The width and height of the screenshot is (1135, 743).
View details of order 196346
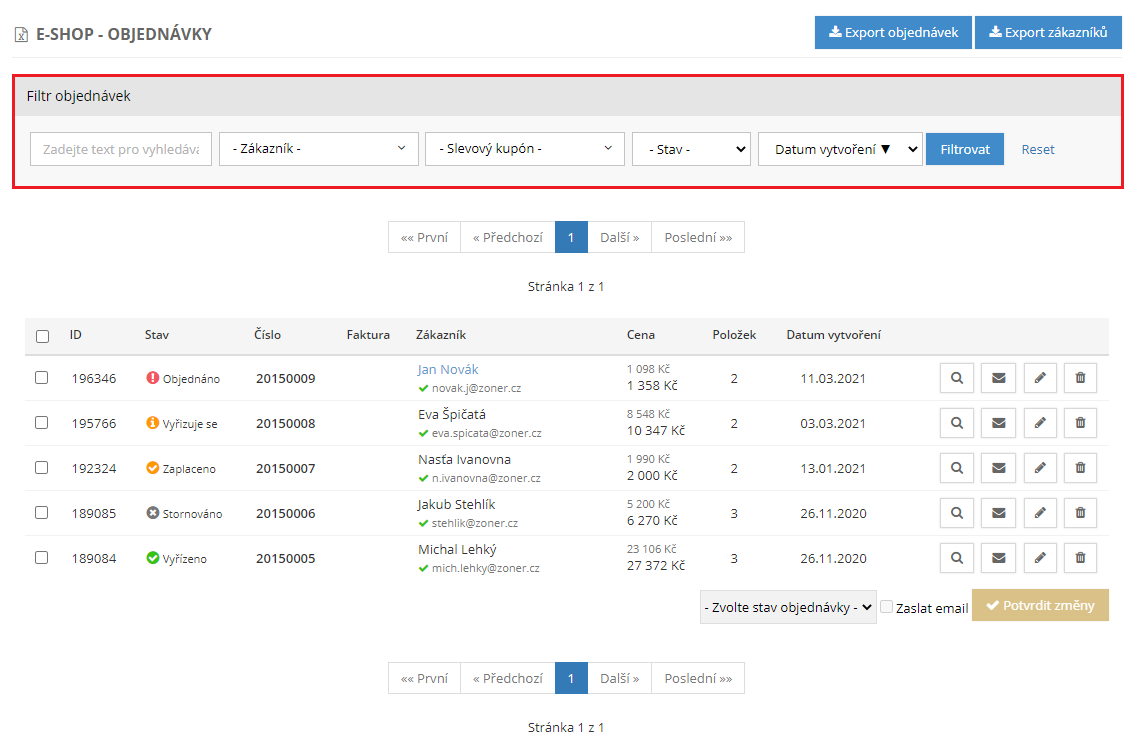957,378
